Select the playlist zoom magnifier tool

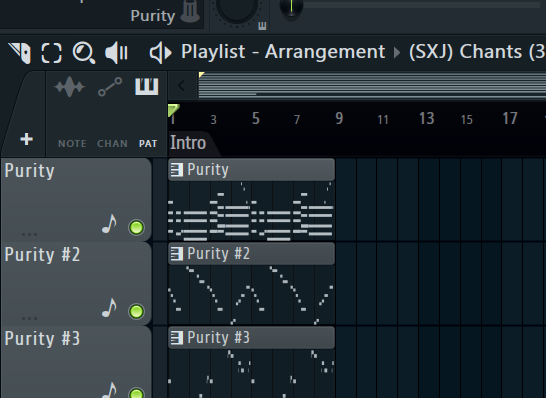coord(84,53)
